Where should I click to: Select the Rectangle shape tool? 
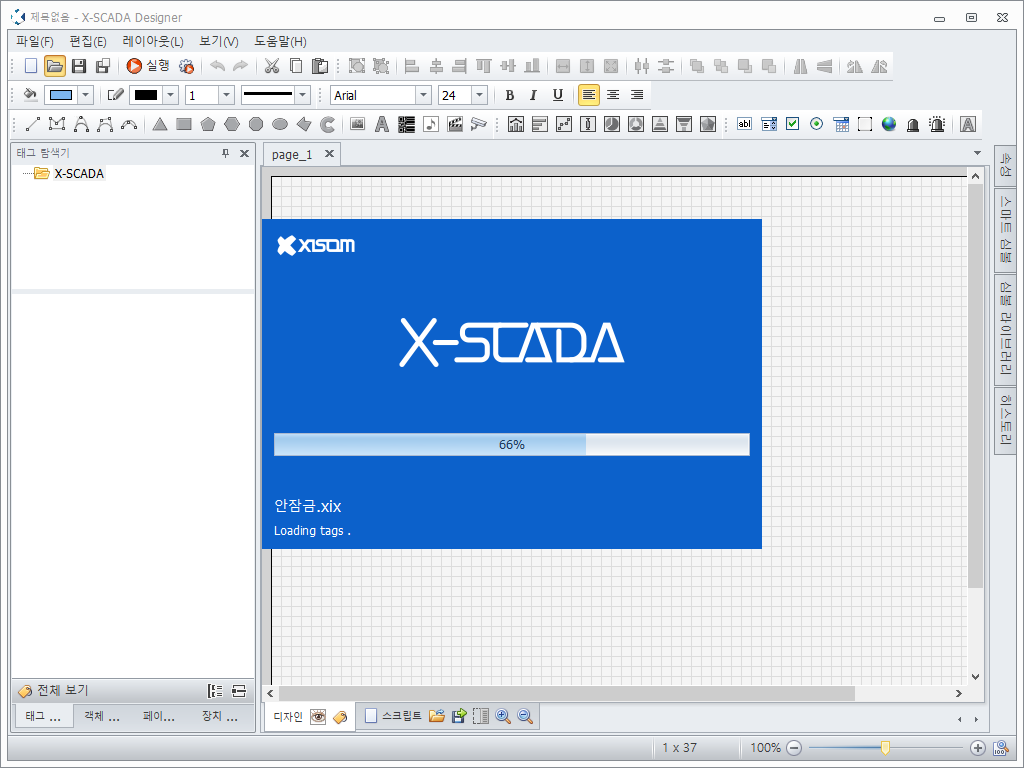184,124
